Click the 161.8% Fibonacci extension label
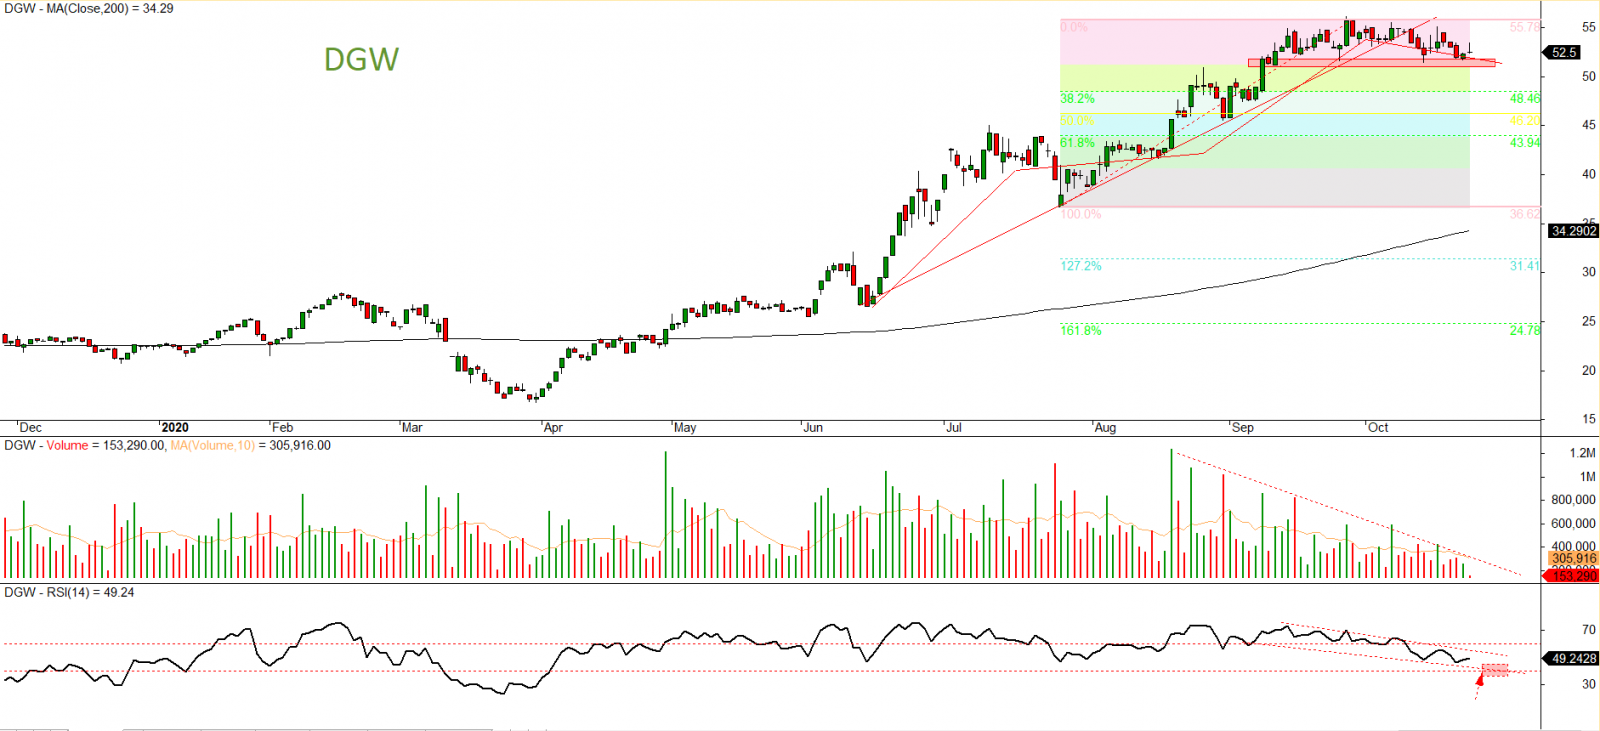Image resolution: width=1600 pixels, height=731 pixels. pyautogui.click(x=1080, y=330)
